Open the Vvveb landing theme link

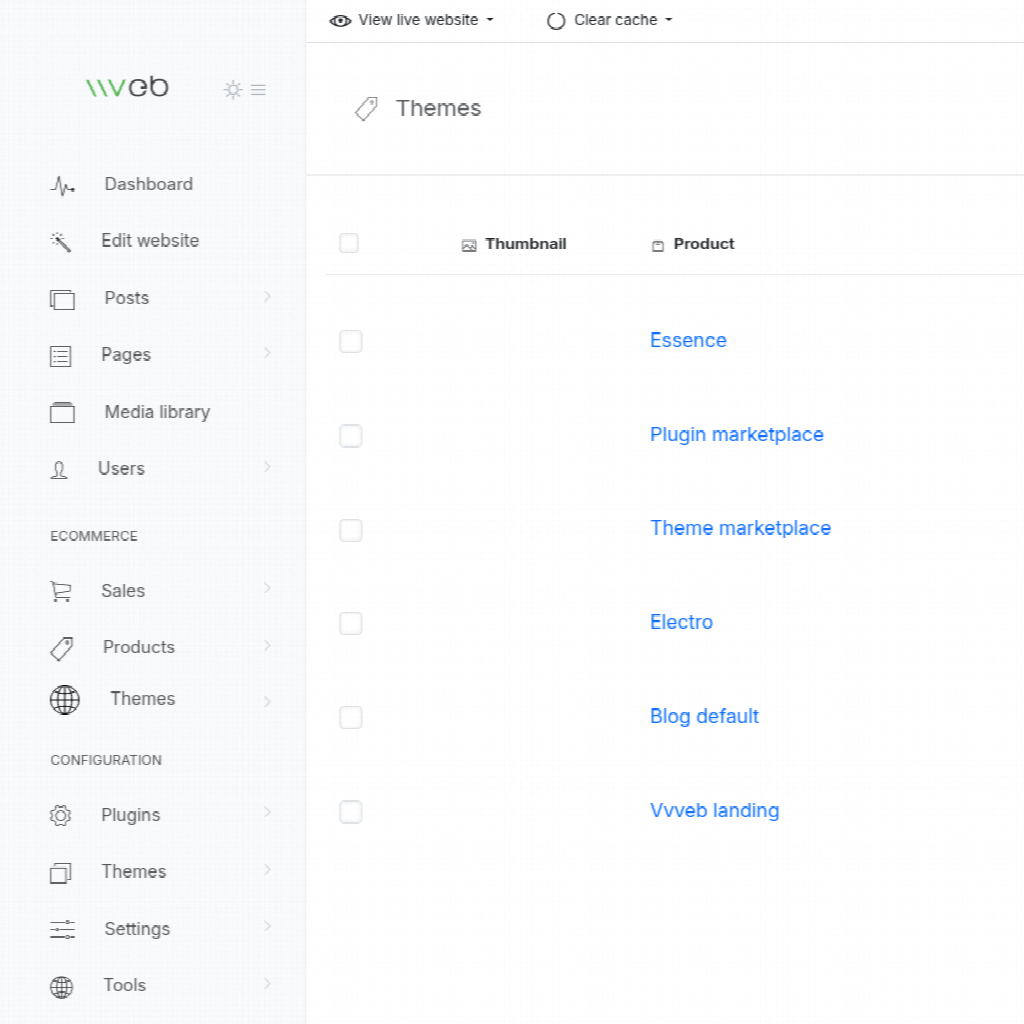pos(714,811)
